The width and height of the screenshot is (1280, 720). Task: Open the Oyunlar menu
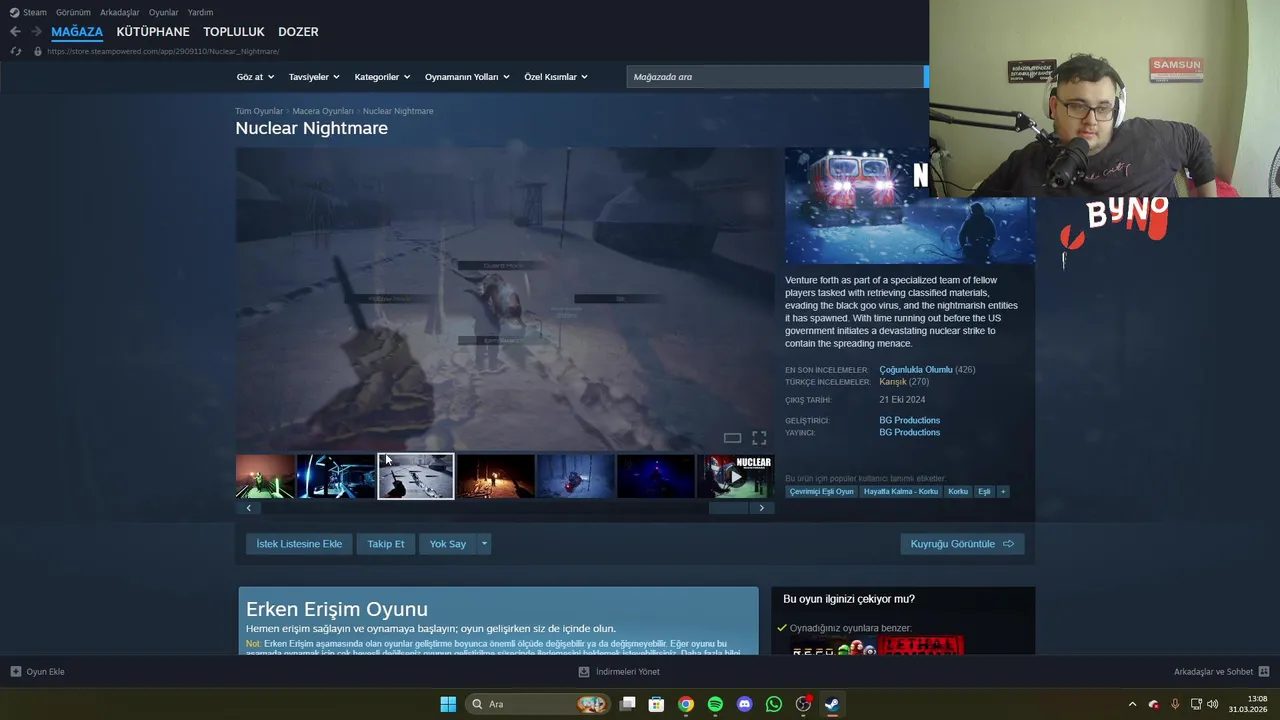(163, 12)
